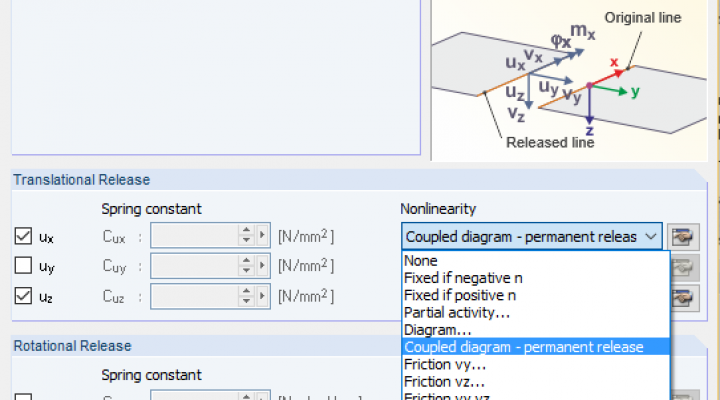
Task: Click the arrow button beside the Cuz field
Action: (x=263, y=297)
